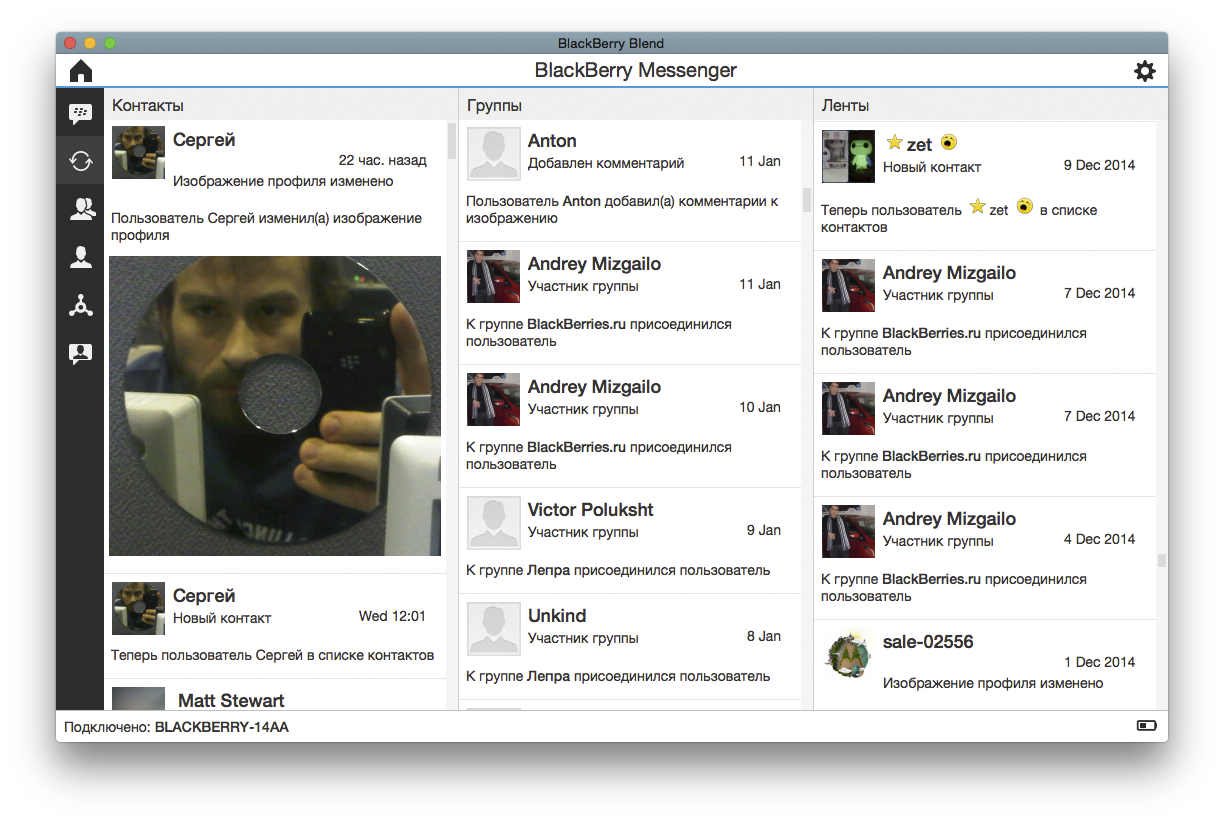The image size is (1224, 822).
Task: Open the invites person-in-bubble sidebar icon
Action: pyautogui.click(x=80, y=354)
